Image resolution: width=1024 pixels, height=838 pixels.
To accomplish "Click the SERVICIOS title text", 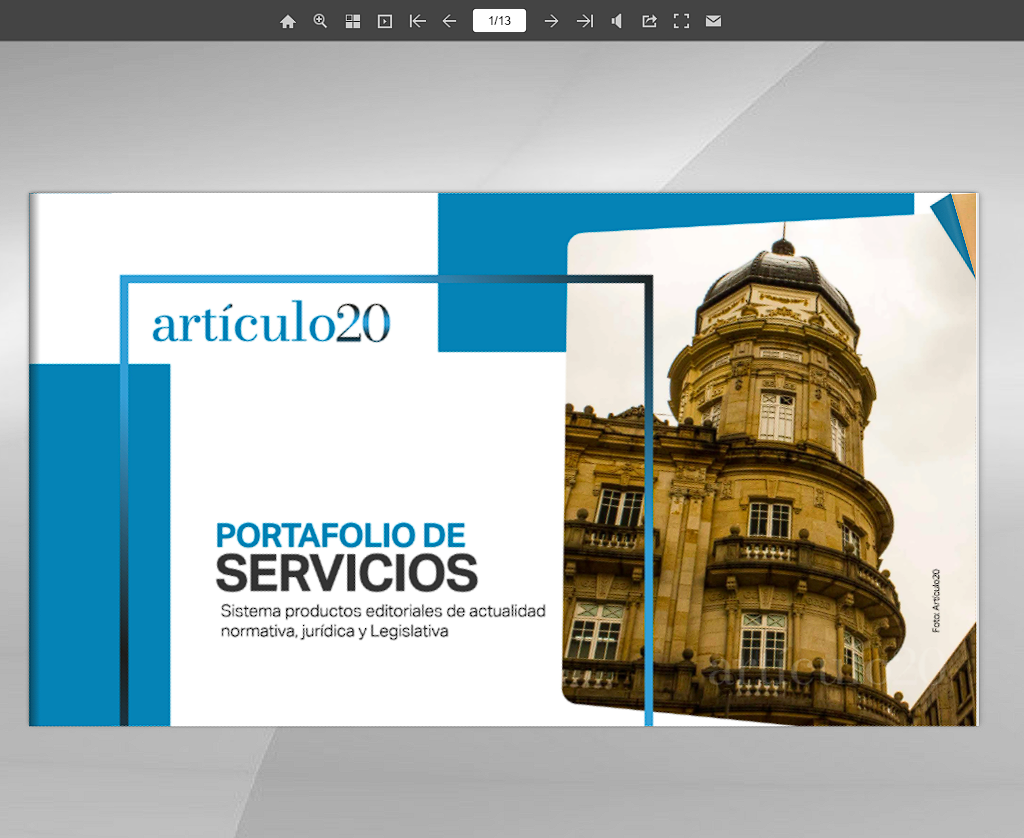I will 347,573.
